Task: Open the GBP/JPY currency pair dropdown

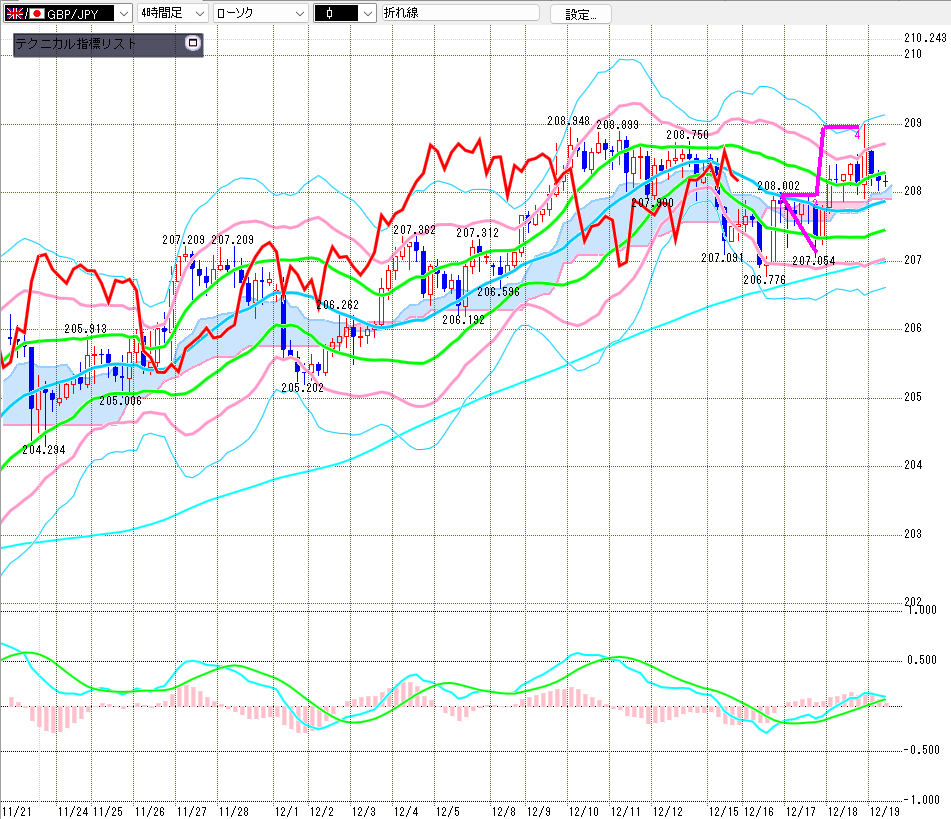Action: (122, 14)
